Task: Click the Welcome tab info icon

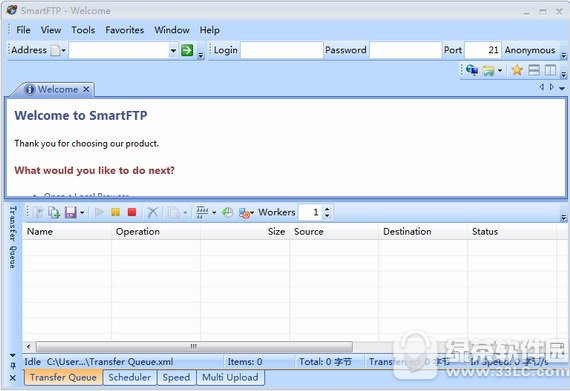Action: point(30,89)
